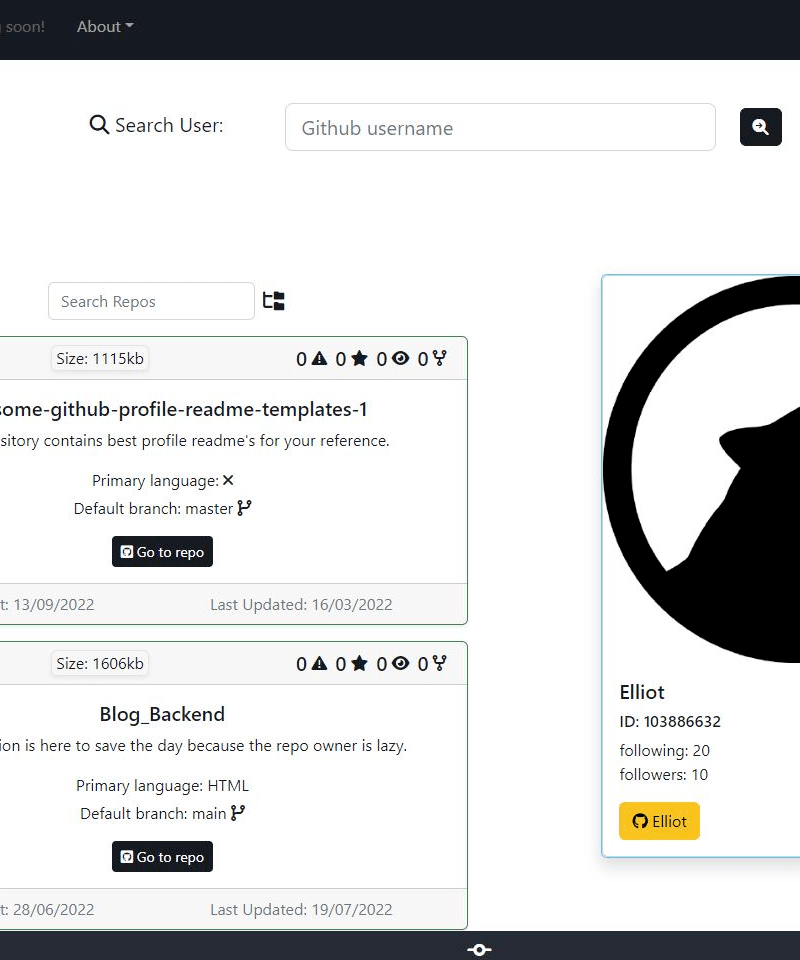Click the search user magnifier button
Viewport: 800px width, 960px height.
[x=760, y=127]
